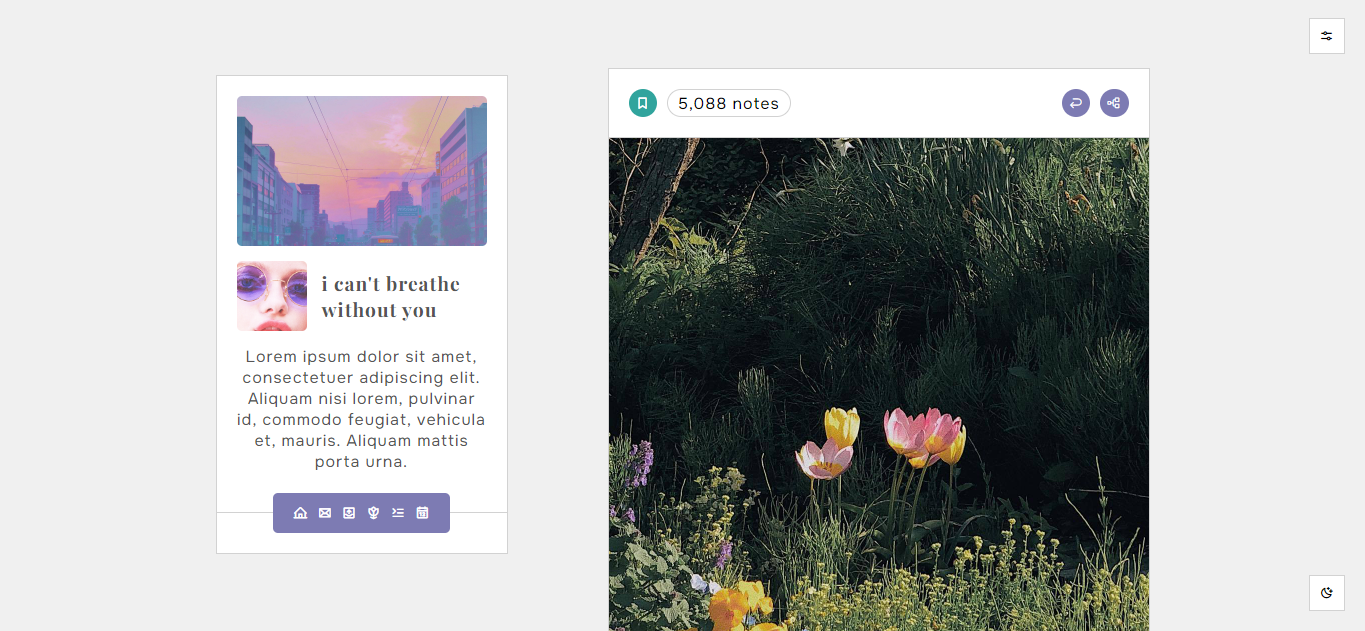Open the tulip garden photo post
Screen dimensions: 1365x631
pos(879,384)
